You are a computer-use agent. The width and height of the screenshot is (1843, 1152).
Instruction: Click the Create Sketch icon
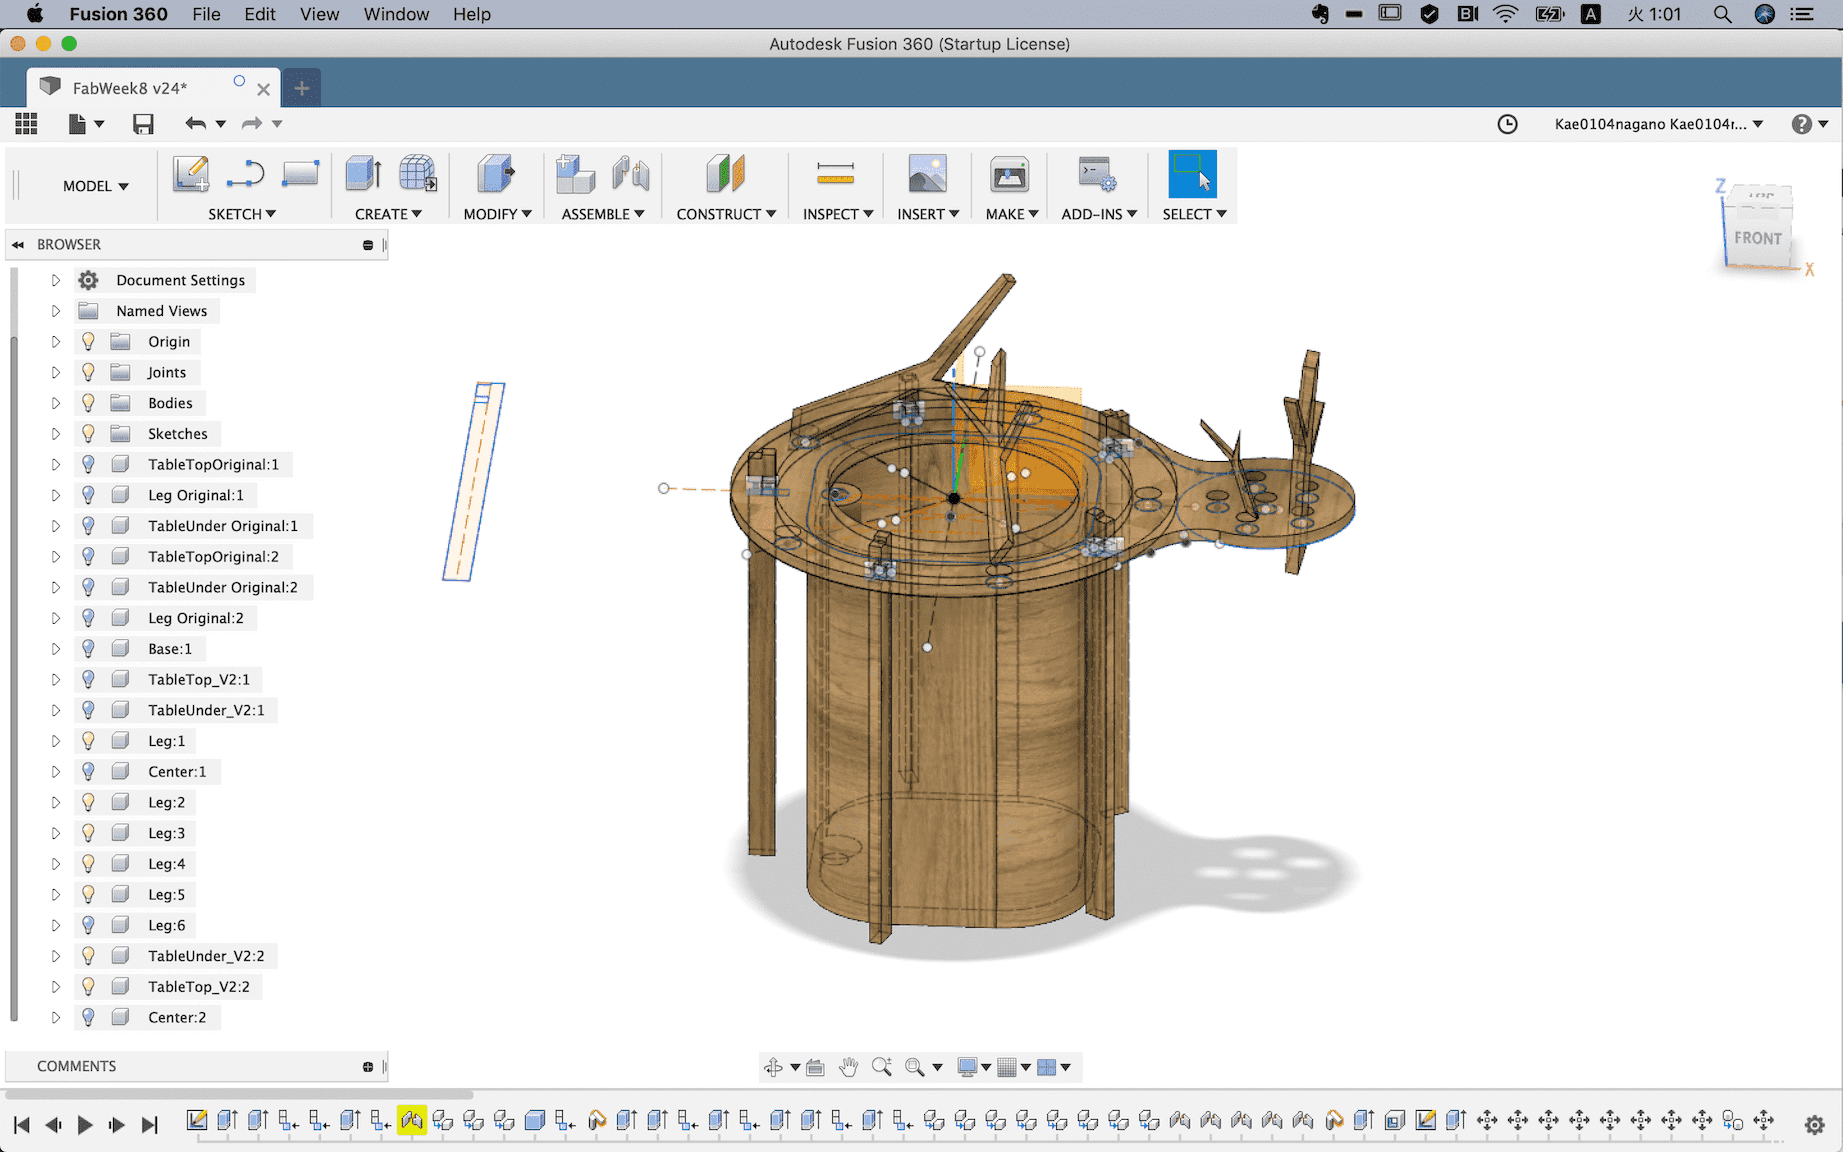[191, 174]
